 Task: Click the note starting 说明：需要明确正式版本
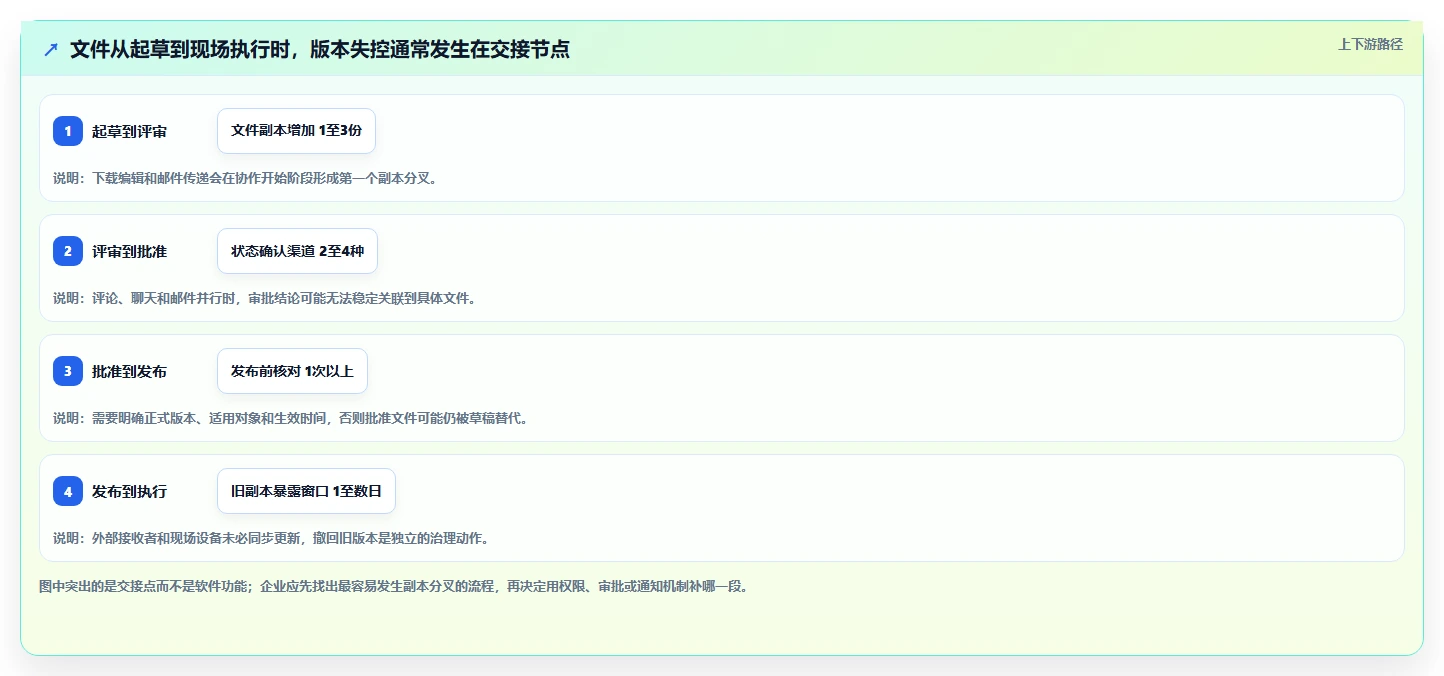coord(290,418)
